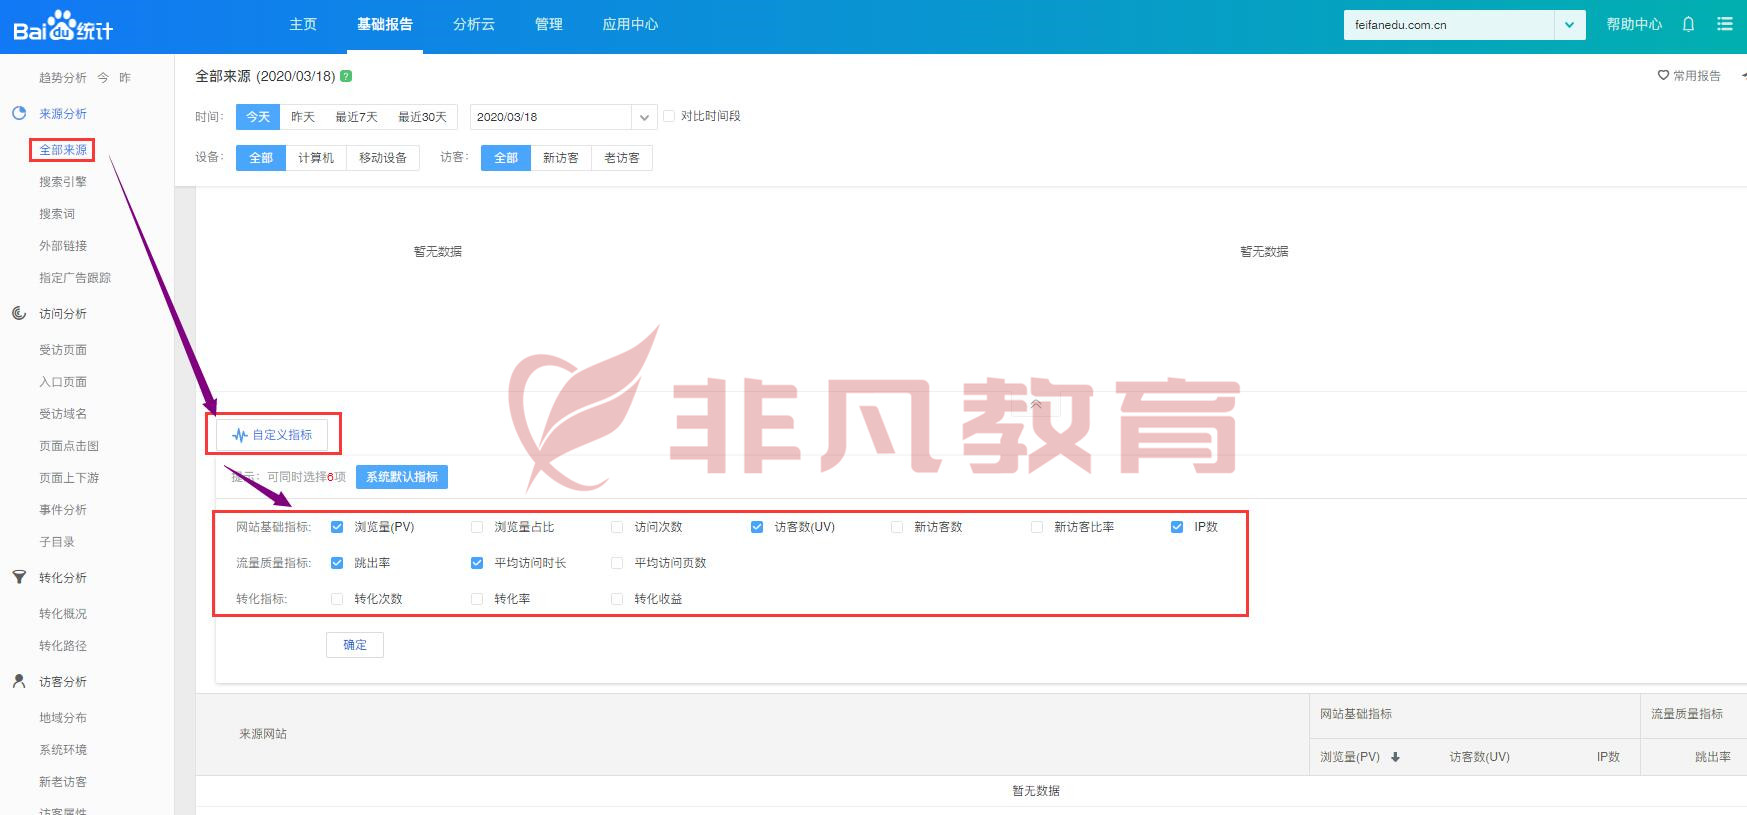Toggle the 浏览量(PV) checkbox
This screenshot has width=1747, height=815.
(337, 527)
